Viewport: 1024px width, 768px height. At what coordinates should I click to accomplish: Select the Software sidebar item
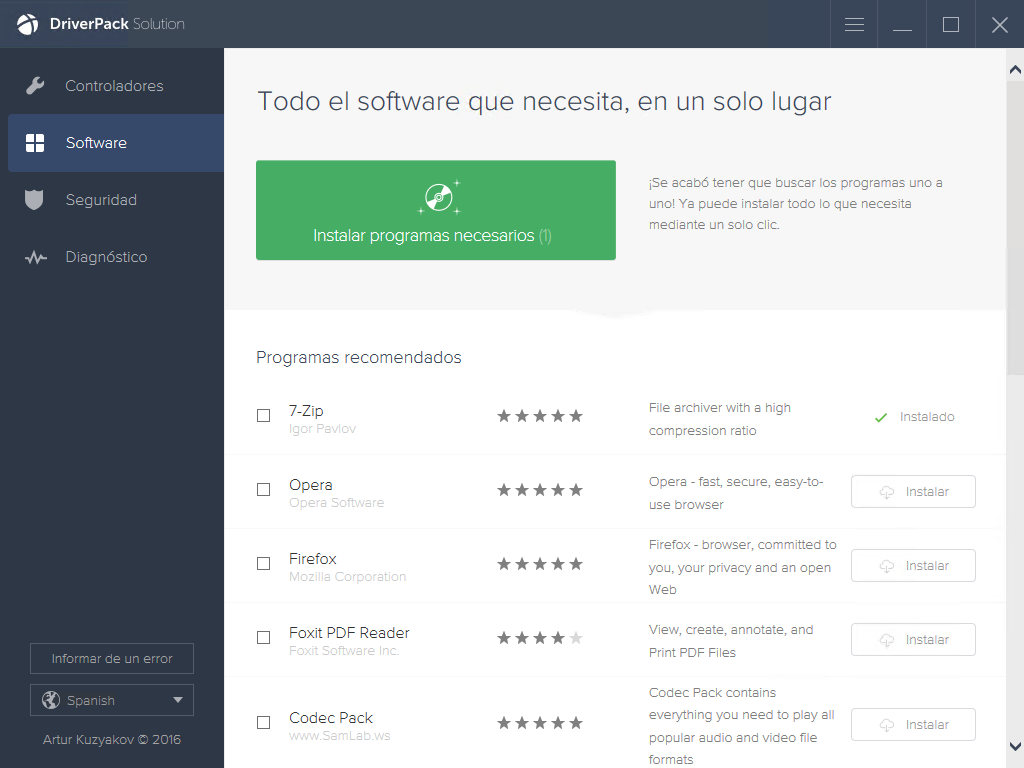[x=116, y=143]
